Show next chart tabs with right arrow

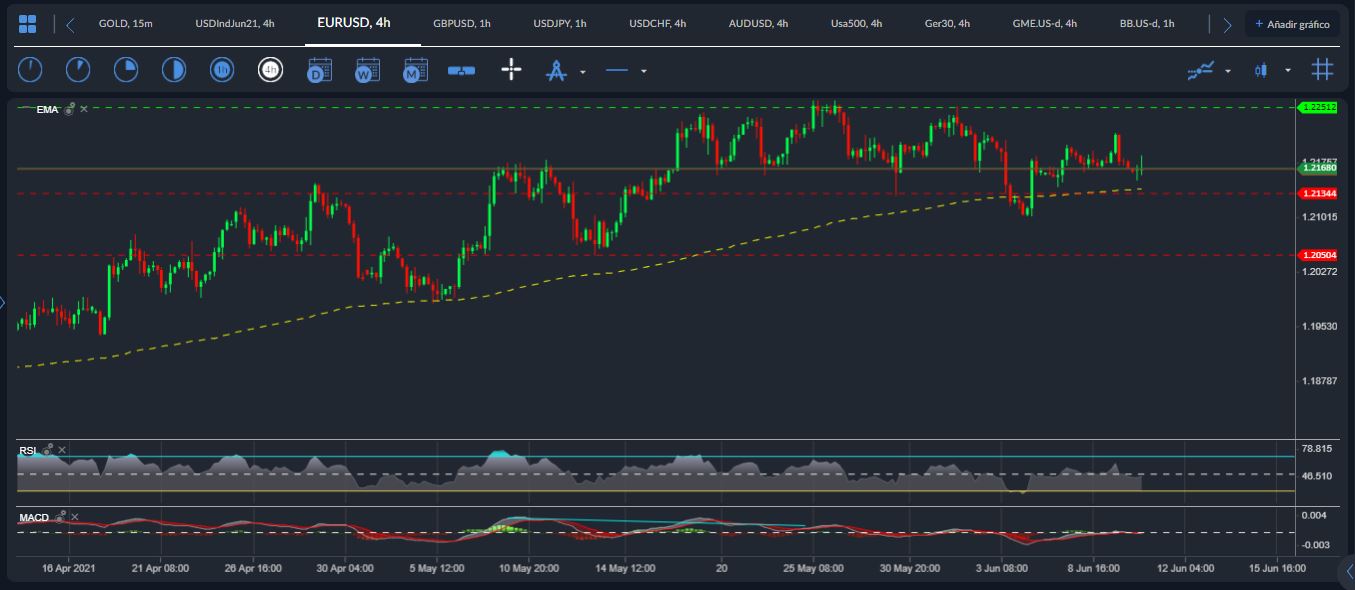pos(1227,25)
